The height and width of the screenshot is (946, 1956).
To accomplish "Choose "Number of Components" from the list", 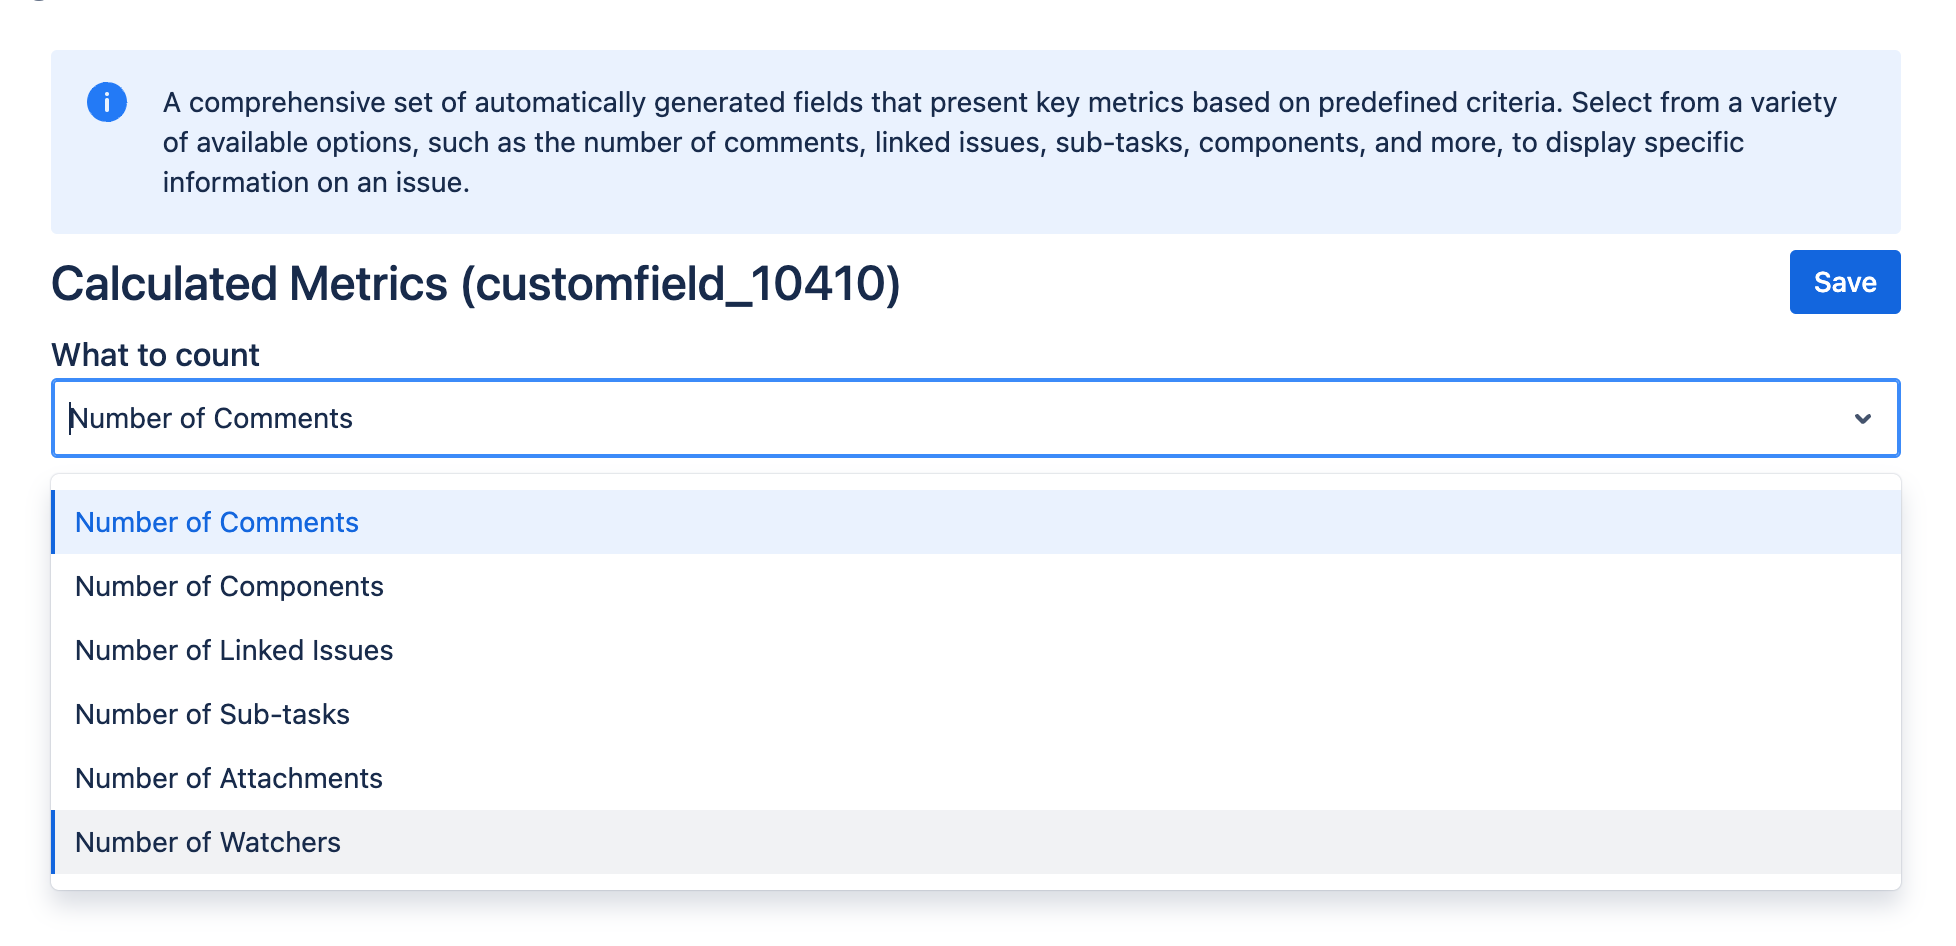I will click(229, 586).
